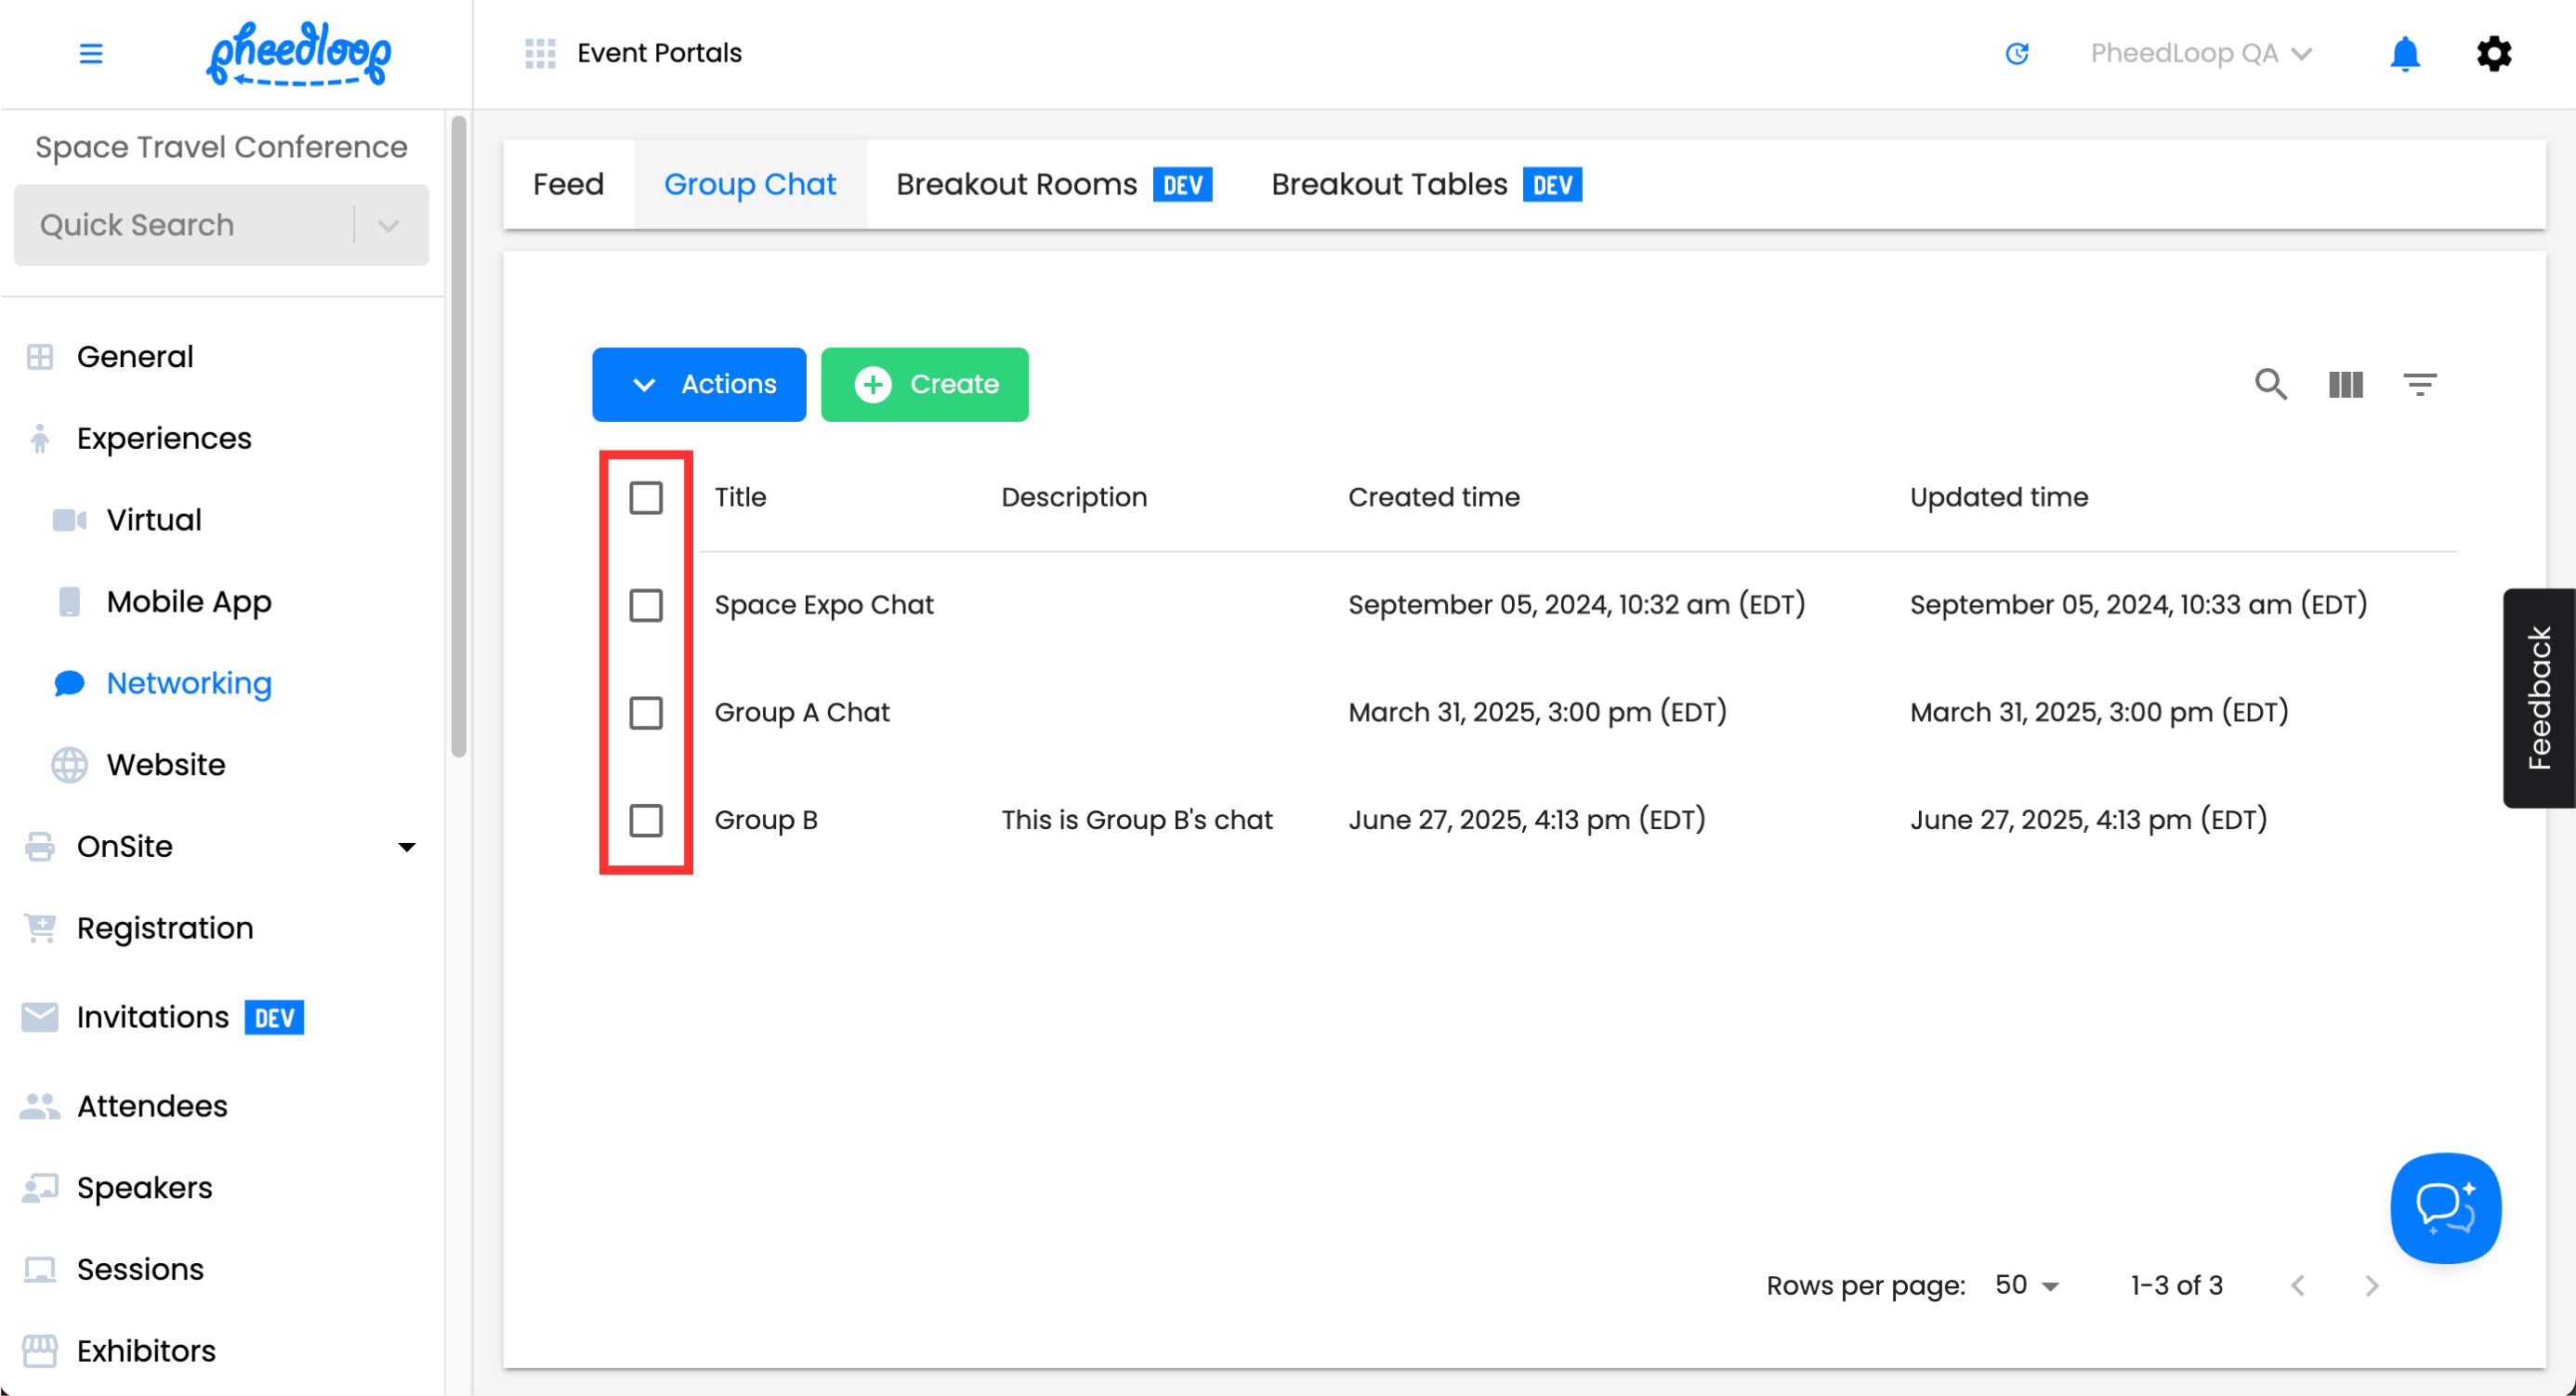
Task: Click the hamburger menu icon
Action: (x=91, y=53)
